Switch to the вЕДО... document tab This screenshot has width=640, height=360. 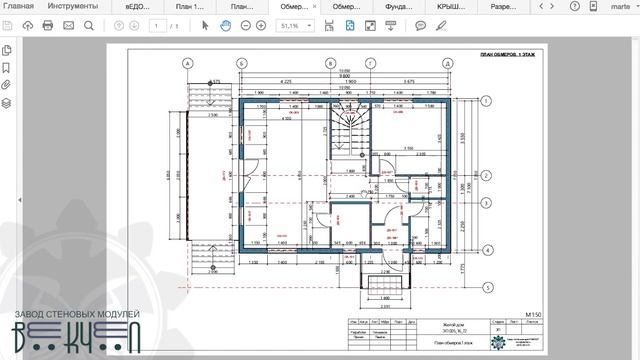click(138, 7)
